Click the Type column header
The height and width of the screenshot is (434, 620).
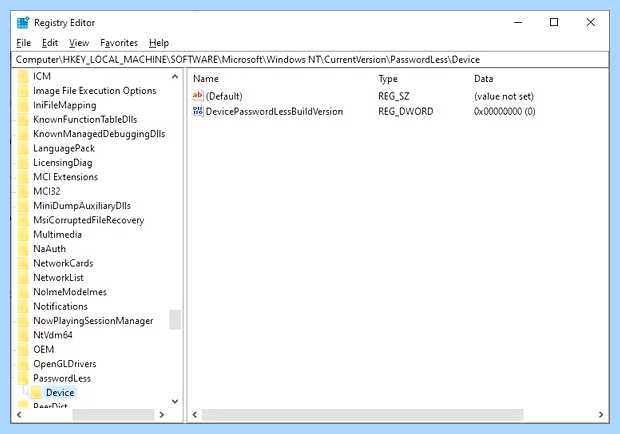388,79
